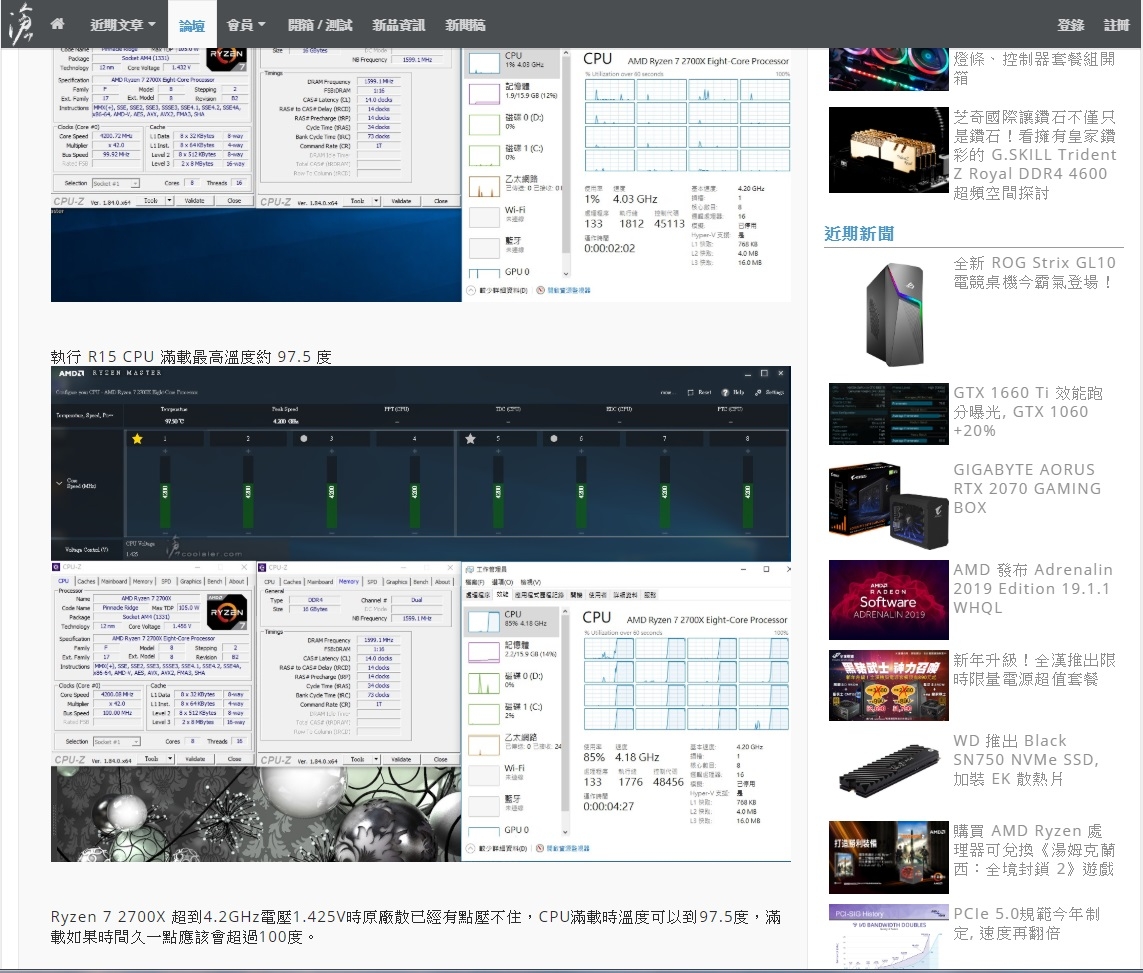The image size is (1143, 973).
Task: Click the 註冊 register link
Action: [x=1116, y=25]
